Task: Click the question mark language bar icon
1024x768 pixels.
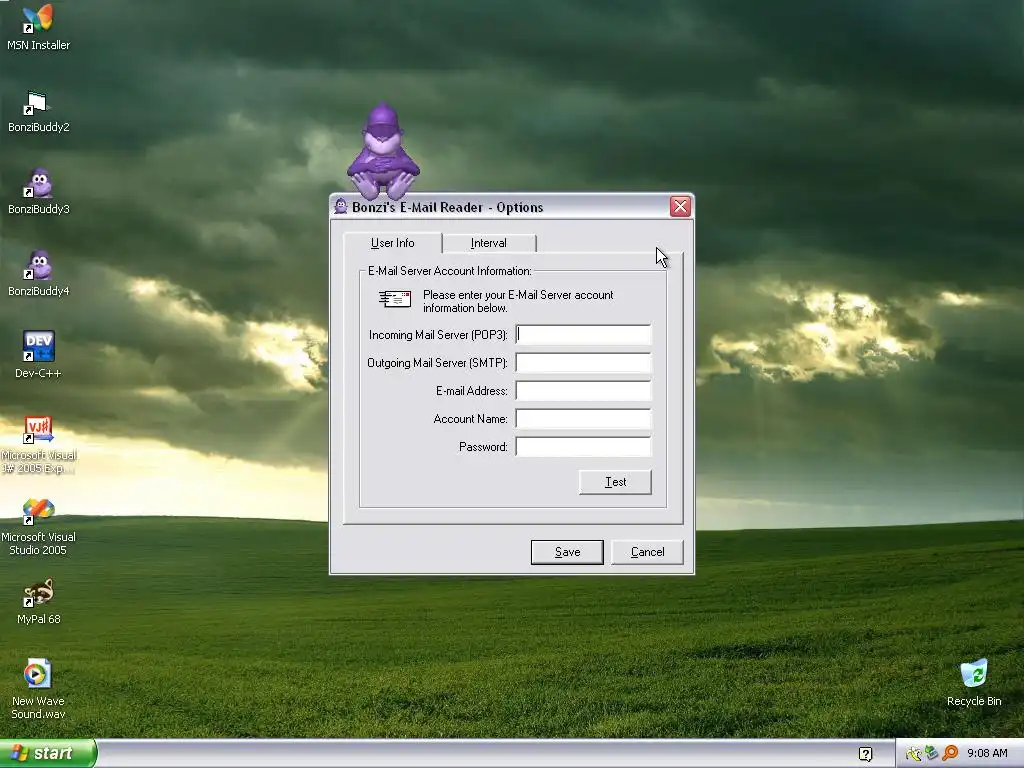Action: pos(865,754)
